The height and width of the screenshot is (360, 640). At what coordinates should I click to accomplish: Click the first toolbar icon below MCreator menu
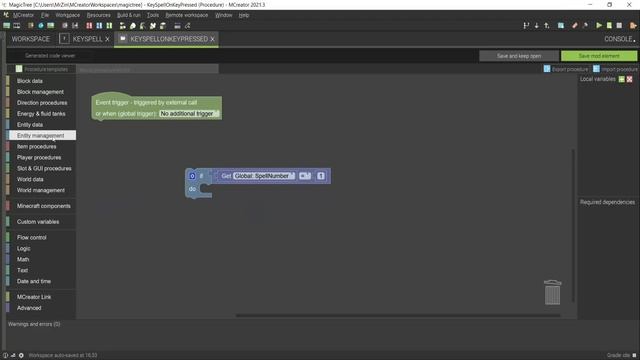click(x=7, y=25)
